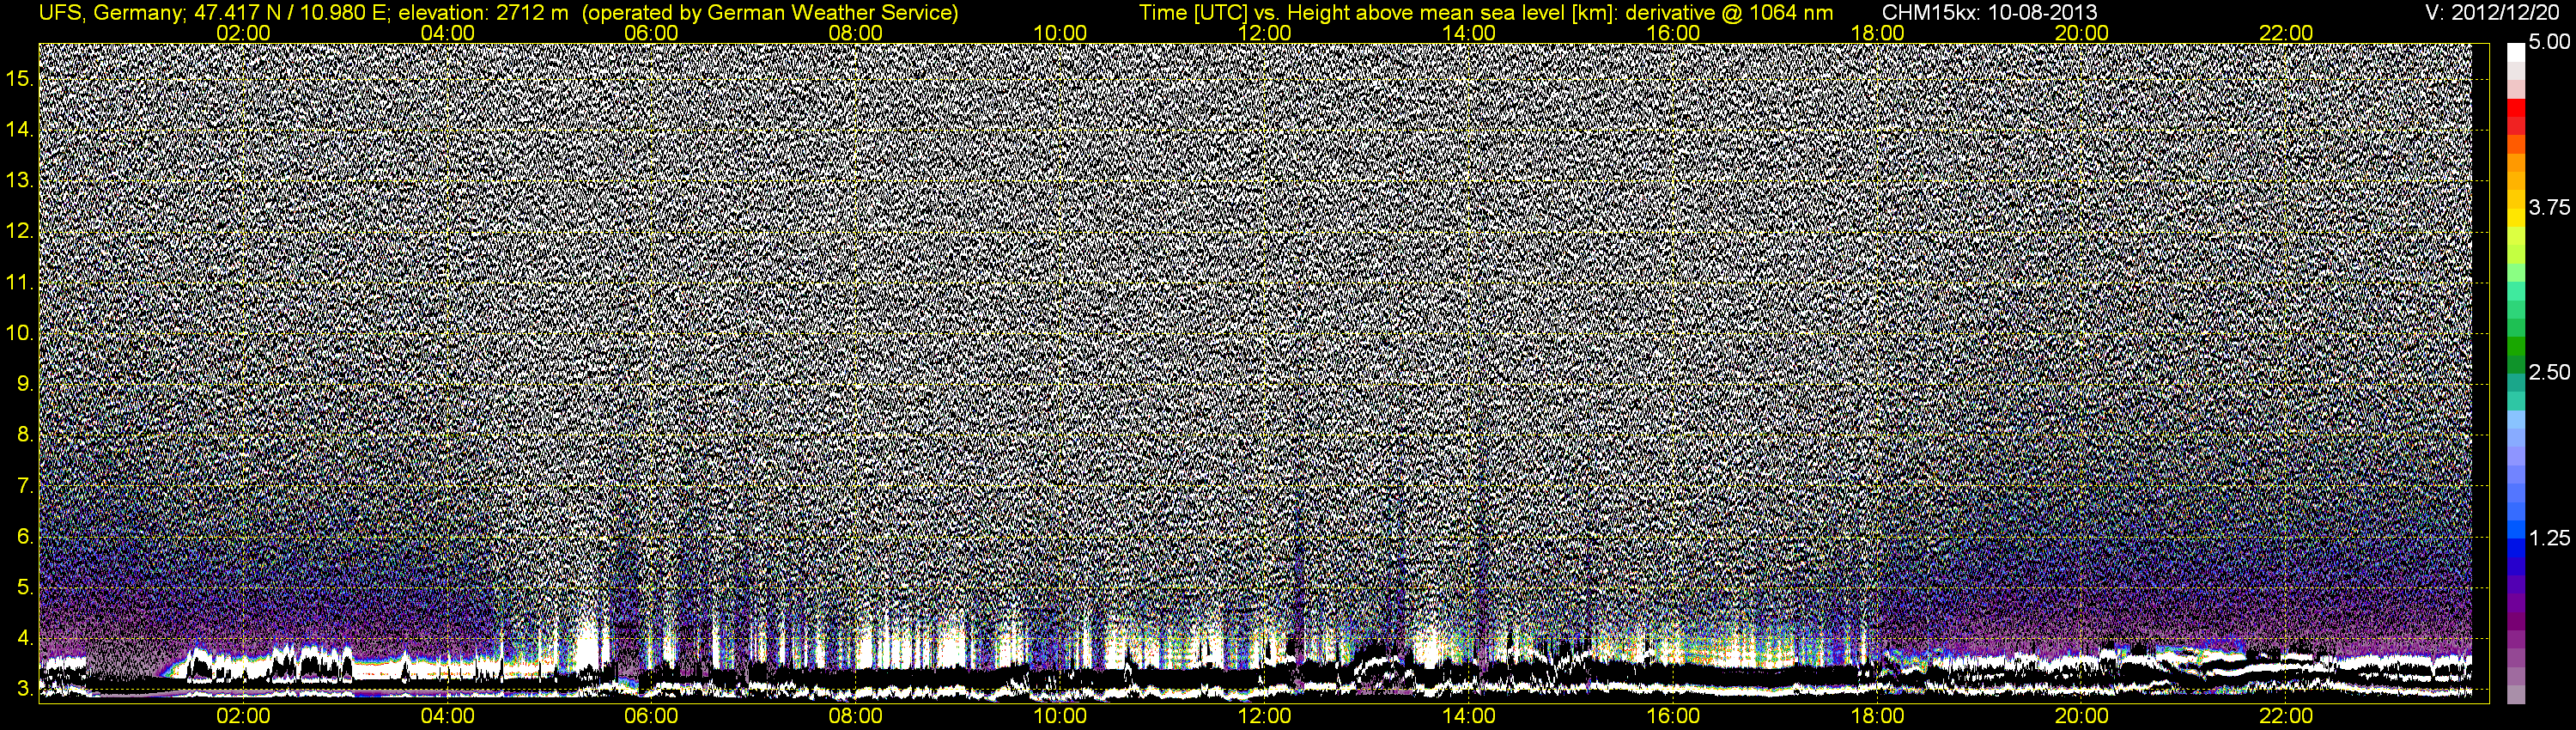Viewport: 2576px width, 730px height.
Task: Click the '4.' height axis label
Action: pos(26,638)
